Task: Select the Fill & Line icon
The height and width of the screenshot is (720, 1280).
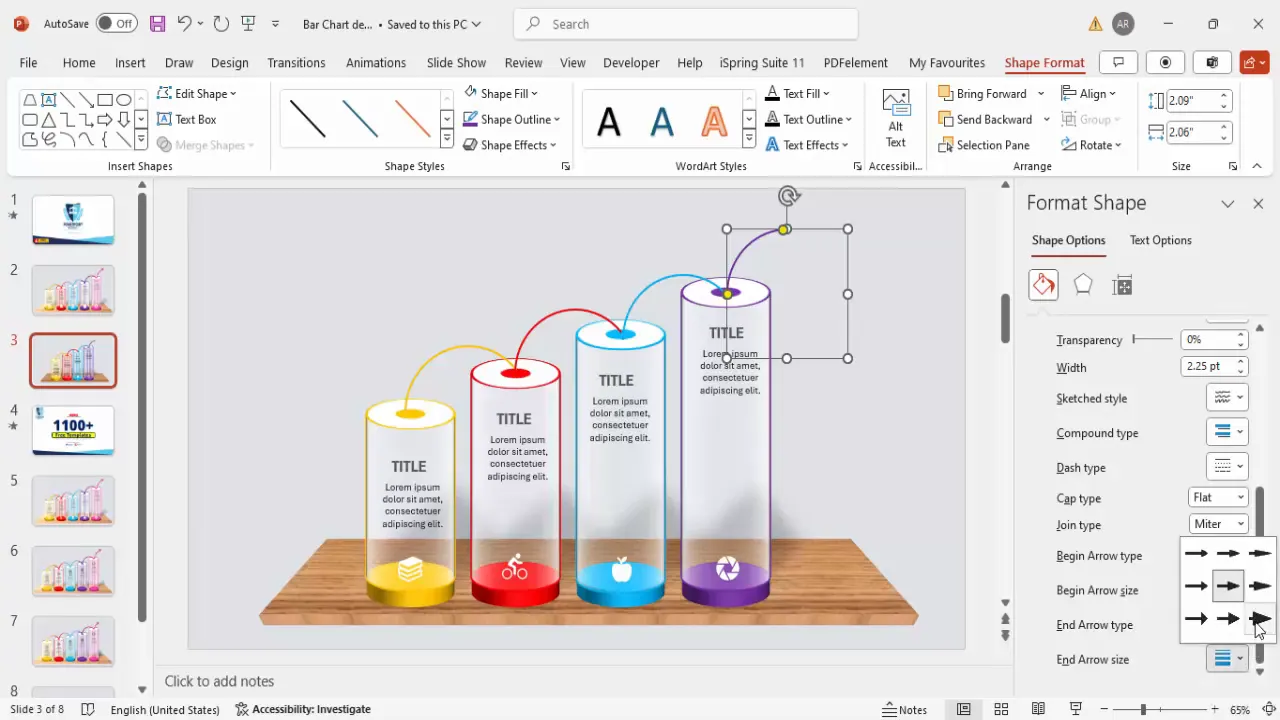Action: pyautogui.click(x=1043, y=285)
